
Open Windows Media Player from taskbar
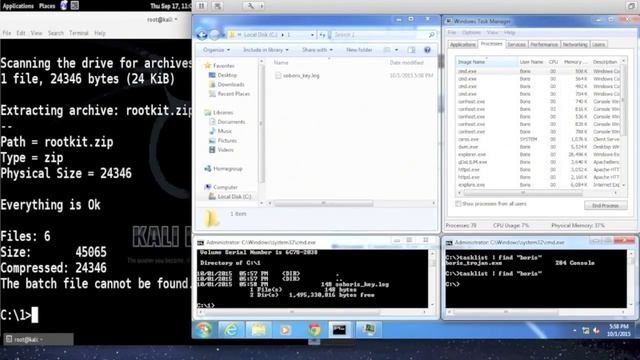pos(285,330)
